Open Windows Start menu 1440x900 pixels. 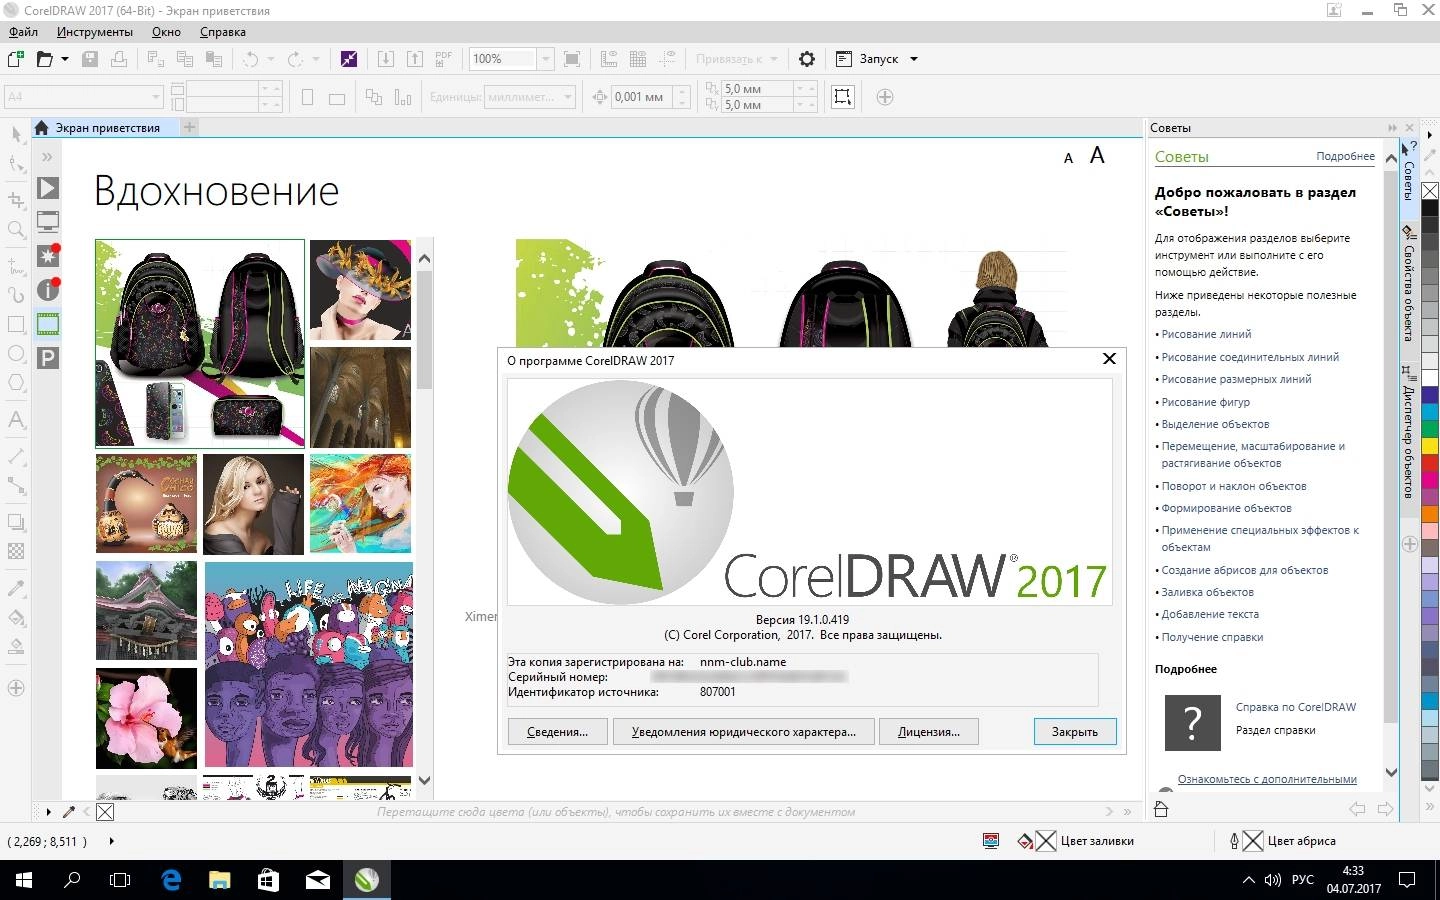click(x=23, y=880)
